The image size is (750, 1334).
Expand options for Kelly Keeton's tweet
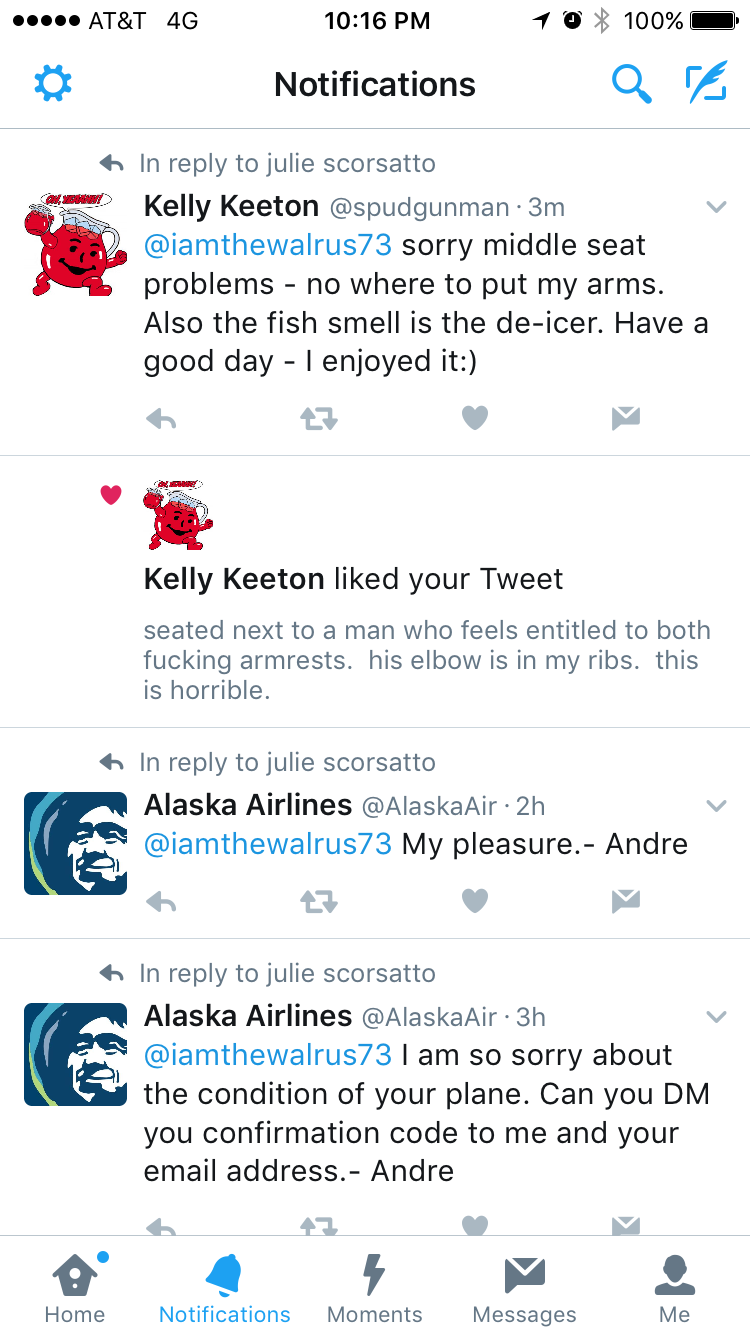point(716,207)
